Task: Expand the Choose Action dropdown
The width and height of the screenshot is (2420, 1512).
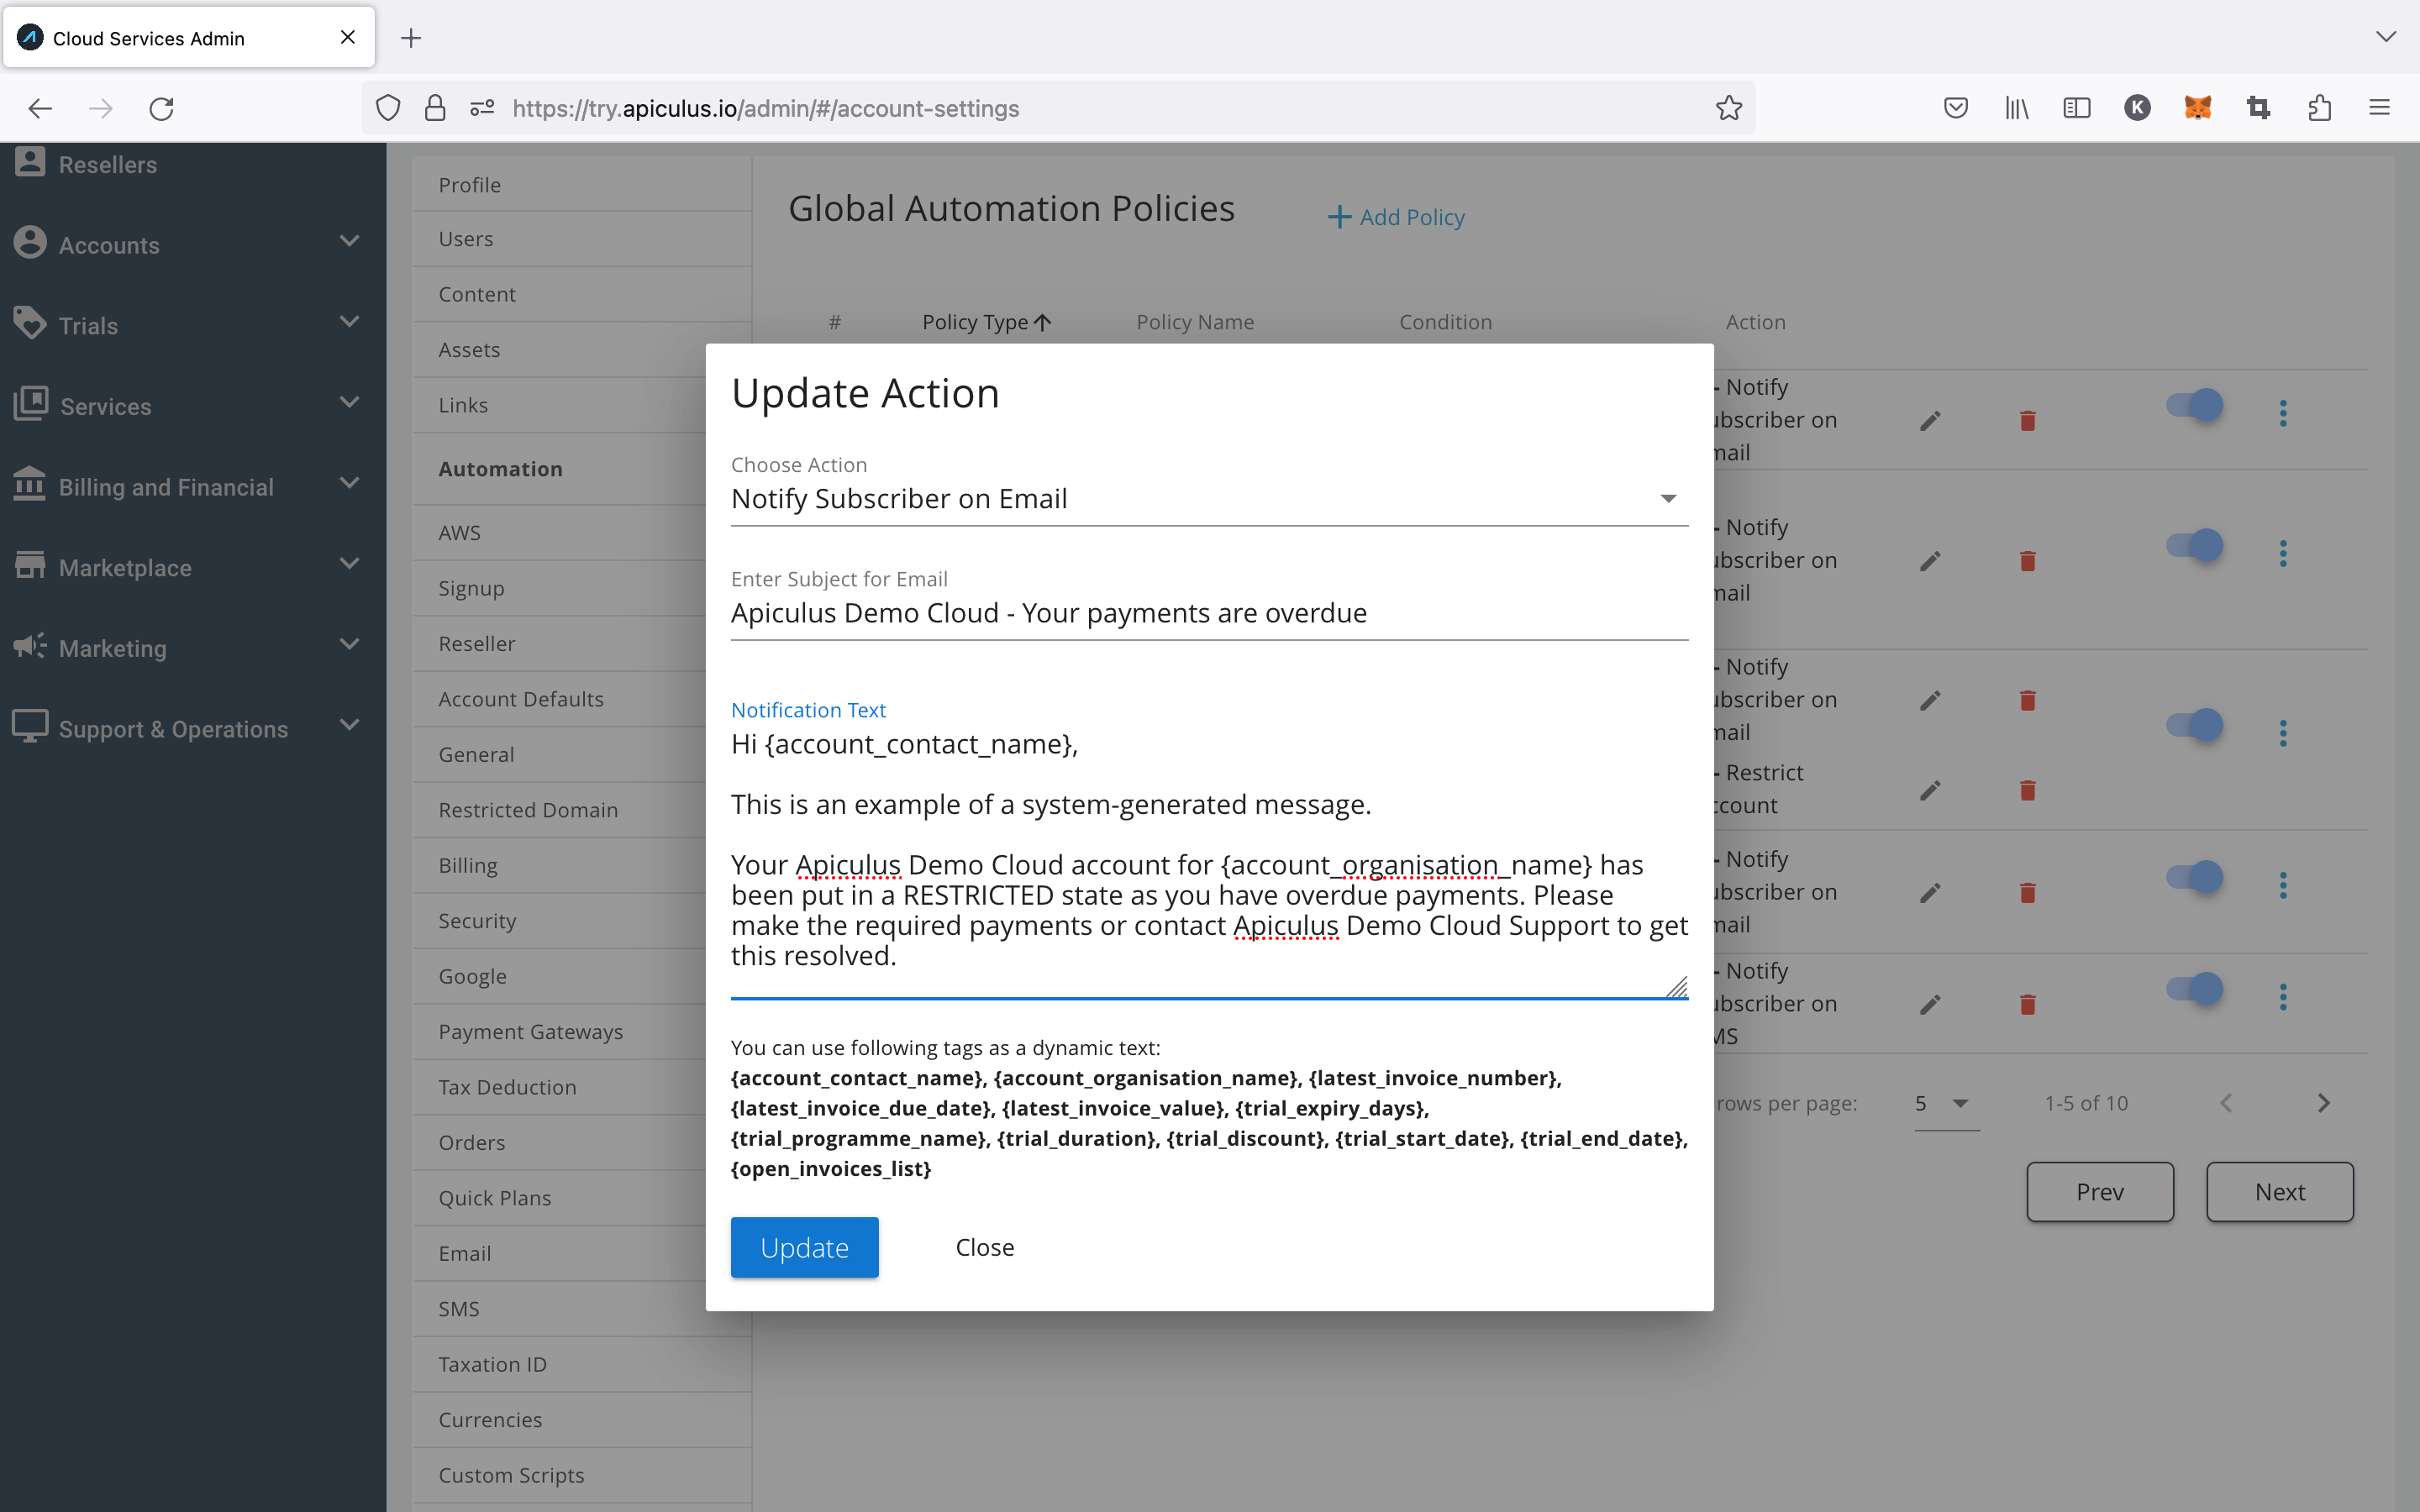Action: pos(1667,500)
